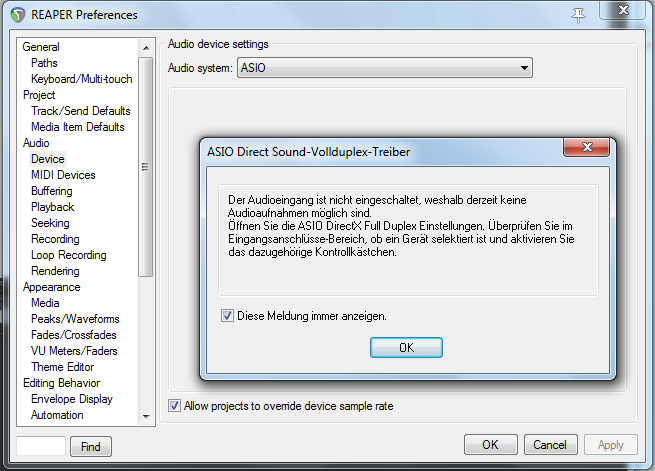Open Seeking settings
The width and height of the screenshot is (655, 471).
point(50,223)
